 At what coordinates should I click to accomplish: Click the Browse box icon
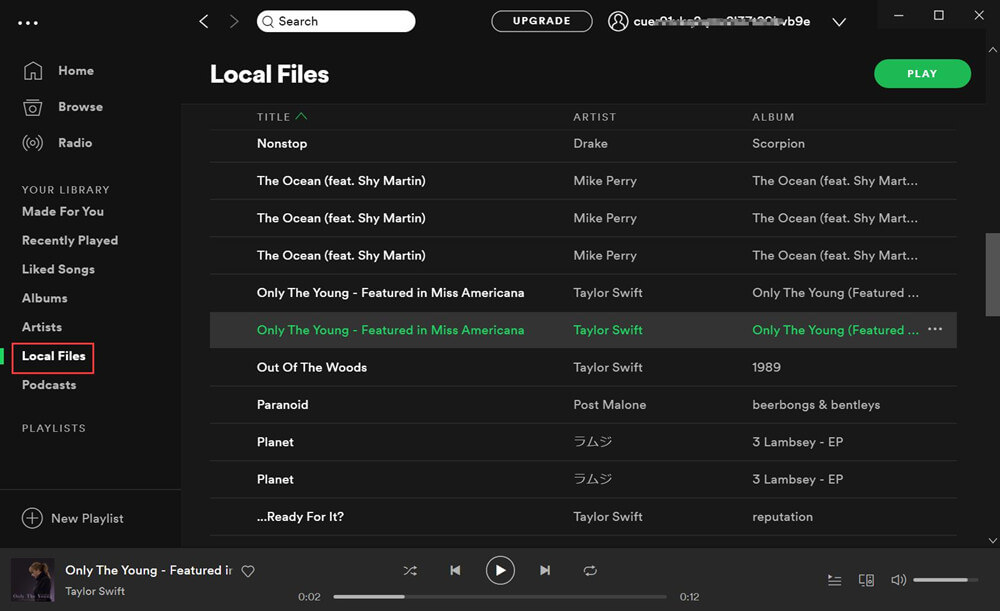33,107
